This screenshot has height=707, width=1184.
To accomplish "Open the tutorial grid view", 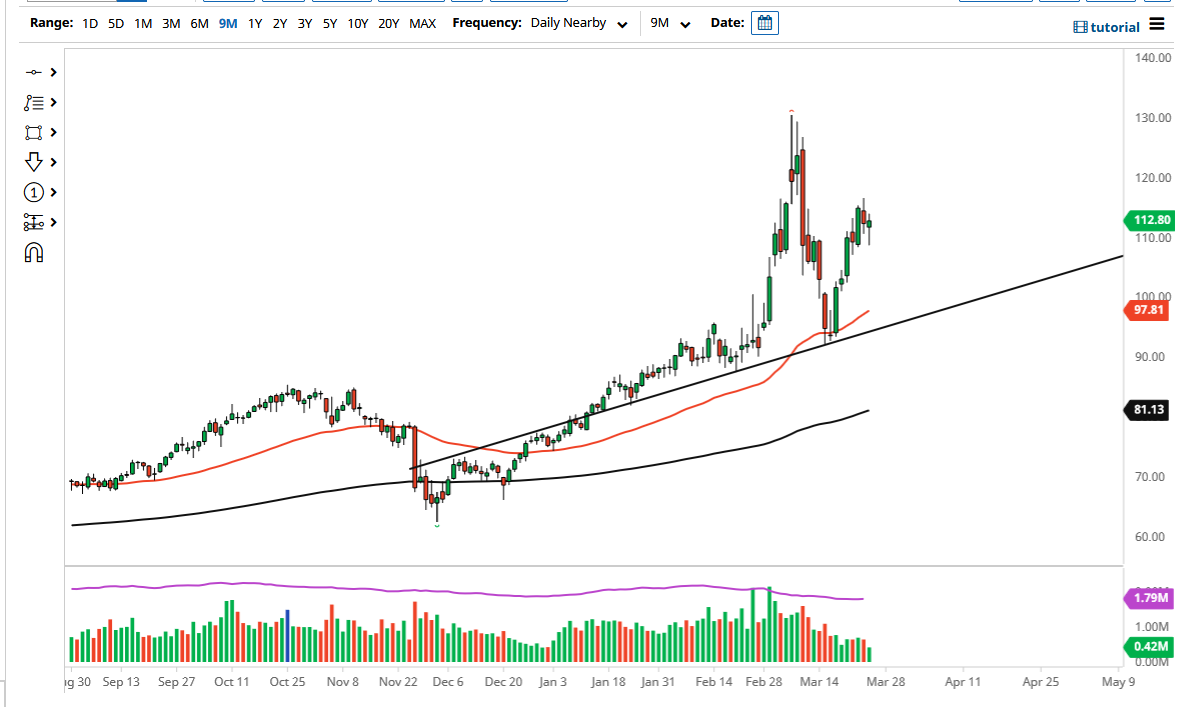I will point(1083,27).
